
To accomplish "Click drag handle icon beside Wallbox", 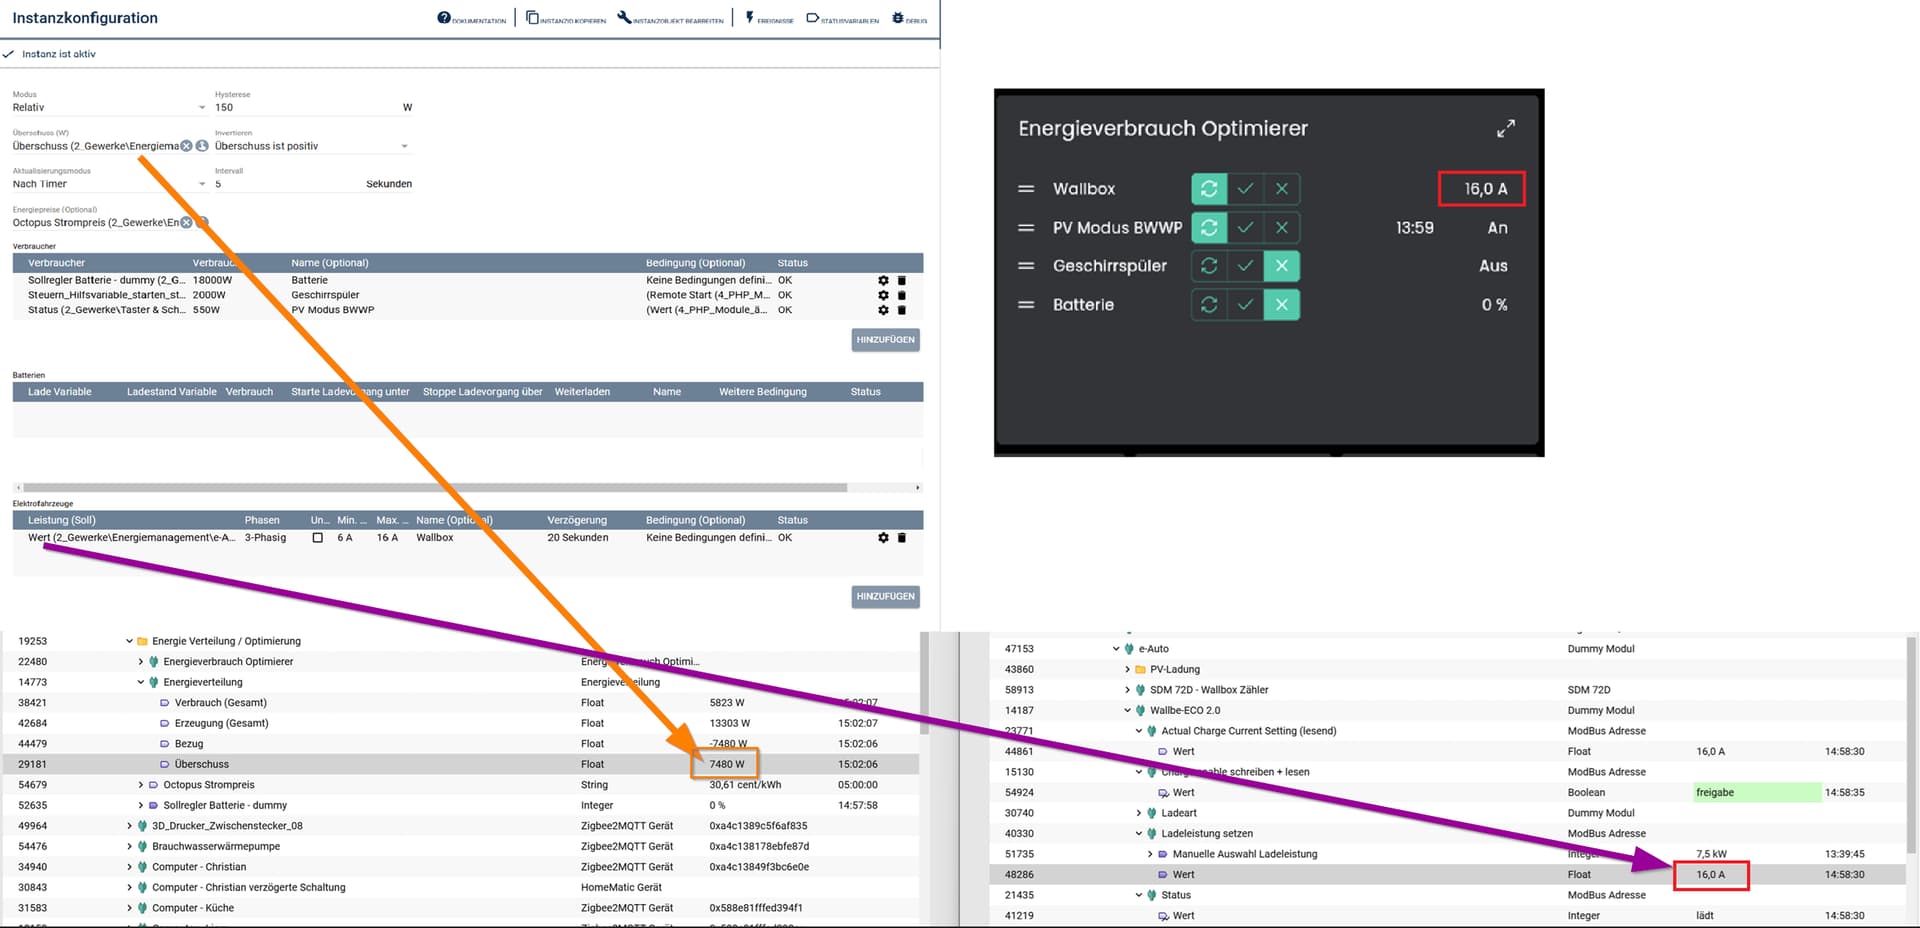I will [x=1026, y=189].
